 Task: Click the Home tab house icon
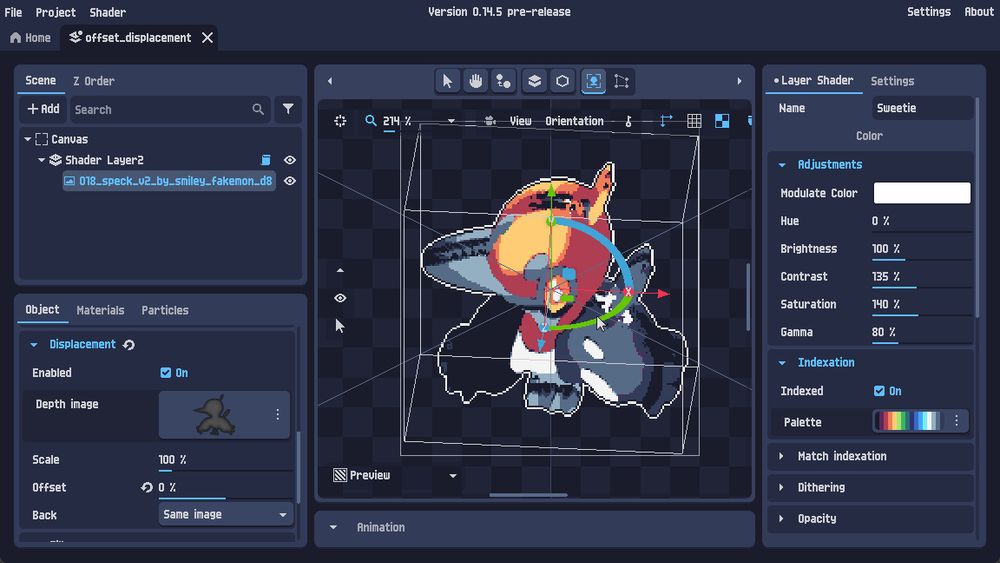pyautogui.click(x=16, y=38)
